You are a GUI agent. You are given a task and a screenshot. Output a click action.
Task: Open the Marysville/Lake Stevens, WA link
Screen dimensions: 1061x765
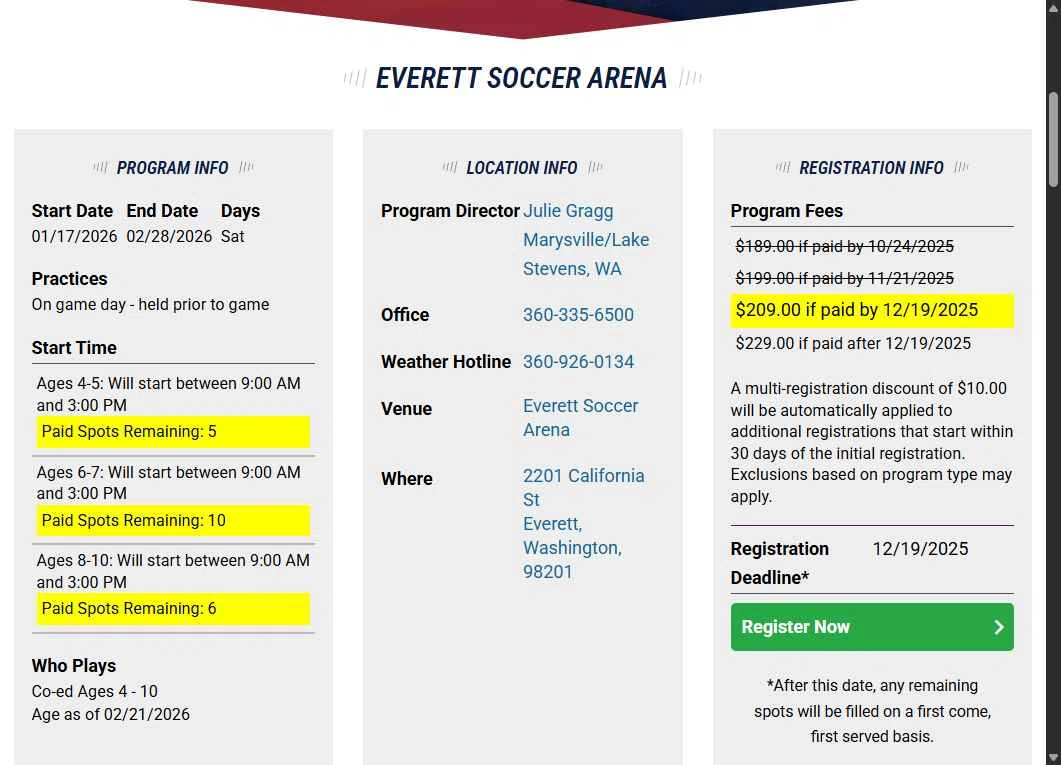586,254
